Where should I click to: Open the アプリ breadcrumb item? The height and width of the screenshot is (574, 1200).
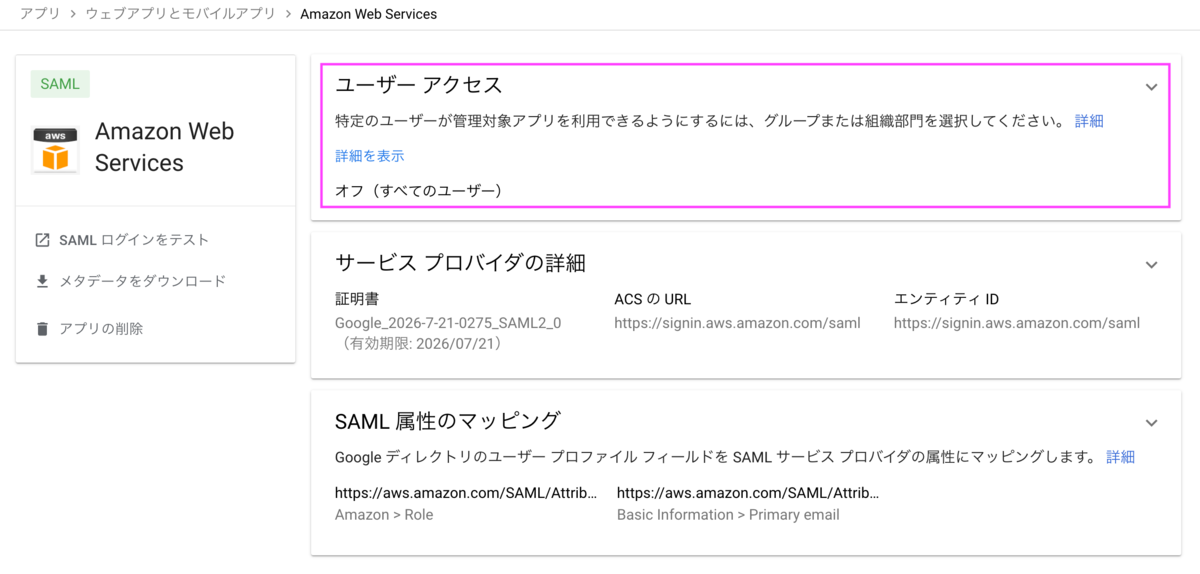38,14
